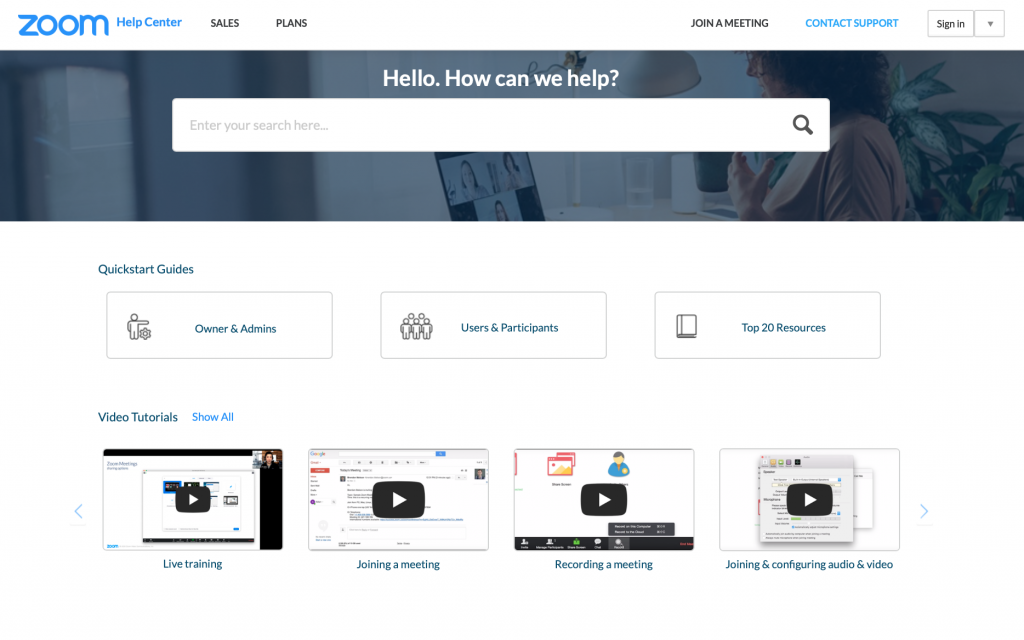
Task: Play the Joining & configuring audio & video tutorial
Action: point(809,499)
